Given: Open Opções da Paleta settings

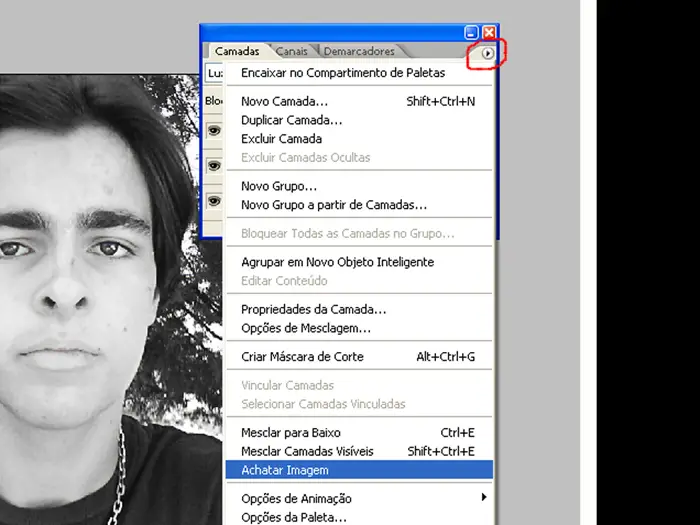Looking at the screenshot, I should [x=294, y=517].
